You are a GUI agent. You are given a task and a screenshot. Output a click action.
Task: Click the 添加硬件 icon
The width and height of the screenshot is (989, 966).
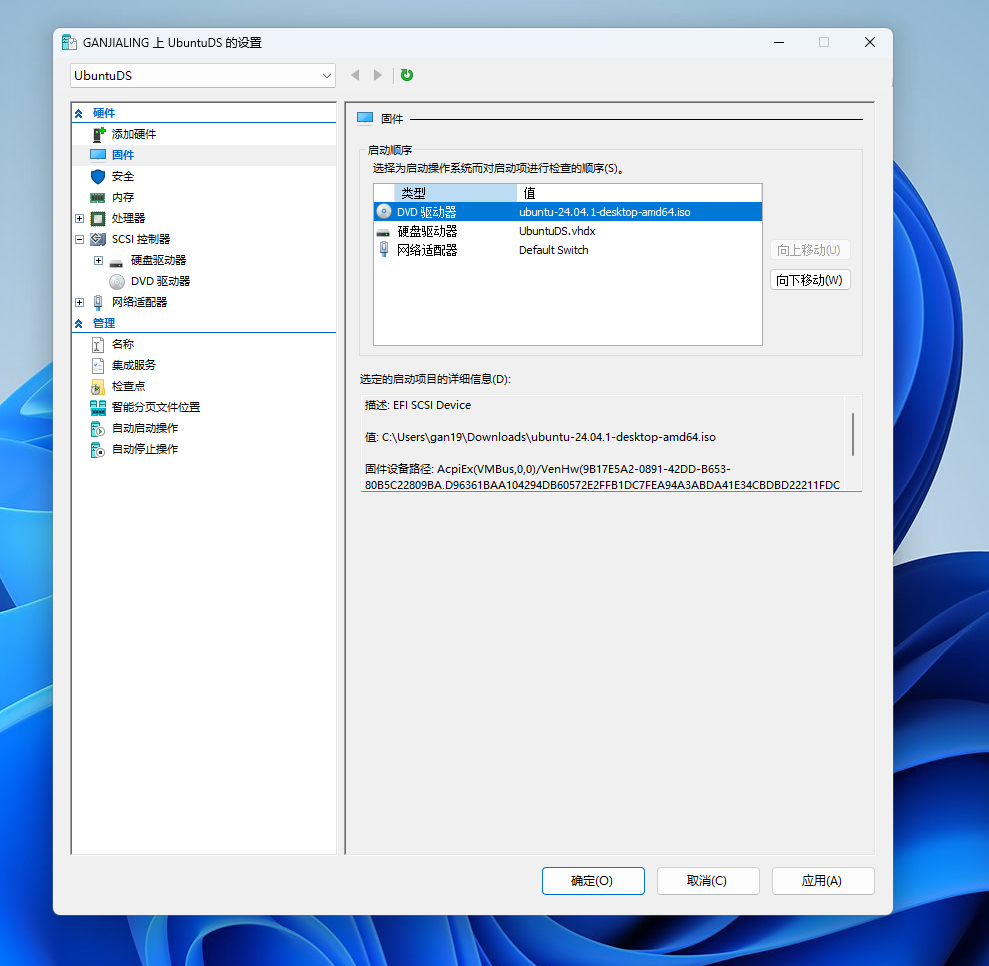point(98,134)
